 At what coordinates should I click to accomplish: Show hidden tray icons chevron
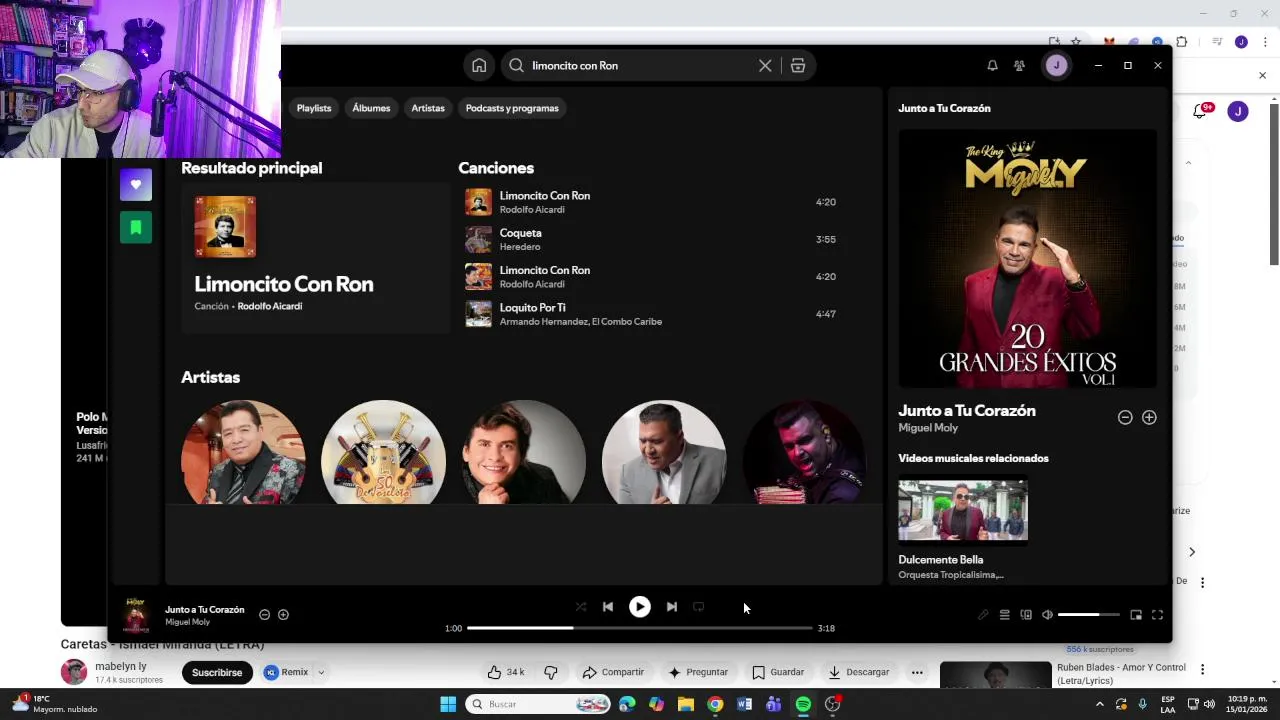point(1100,704)
